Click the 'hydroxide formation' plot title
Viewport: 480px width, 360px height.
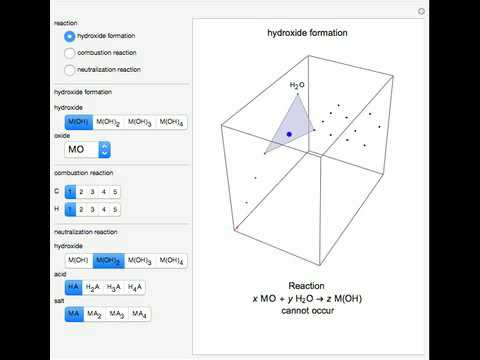pyautogui.click(x=307, y=33)
